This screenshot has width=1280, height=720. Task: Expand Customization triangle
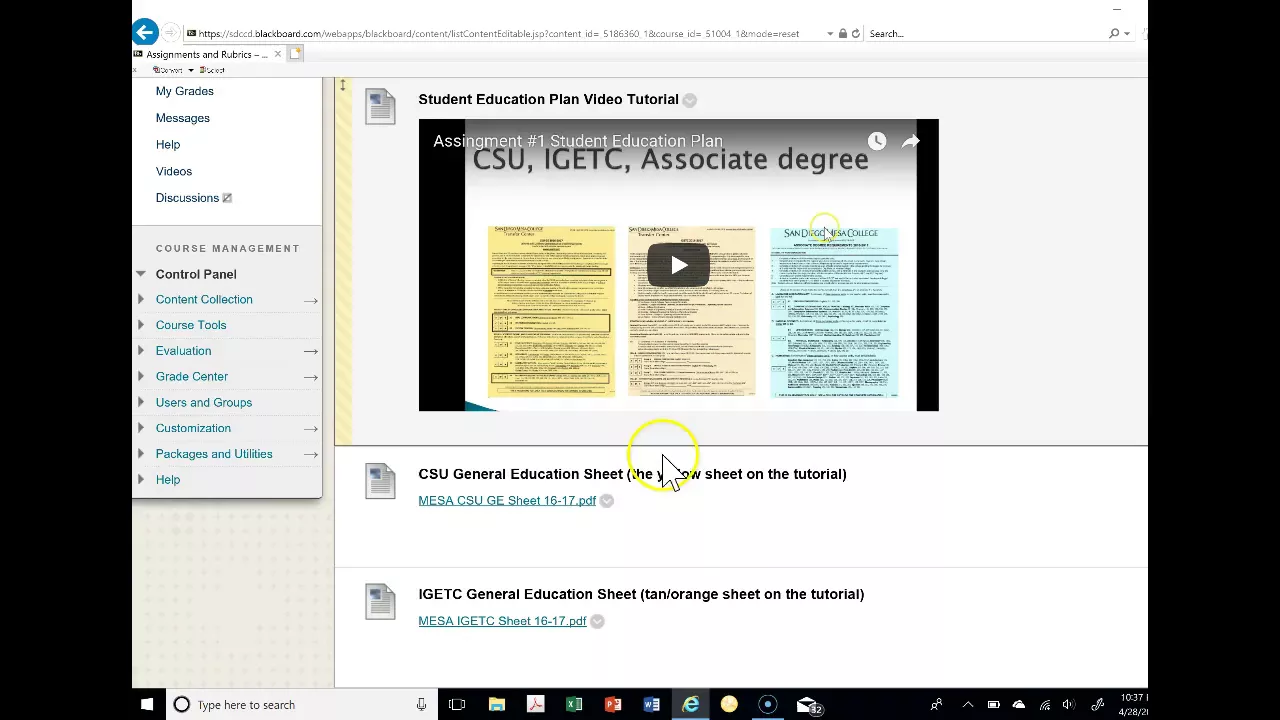[x=141, y=428]
